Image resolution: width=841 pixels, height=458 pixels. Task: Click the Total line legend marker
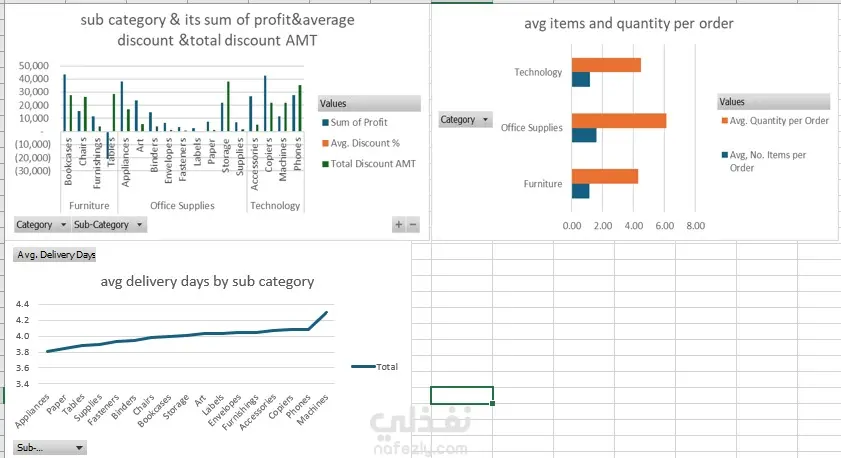pos(363,367)
